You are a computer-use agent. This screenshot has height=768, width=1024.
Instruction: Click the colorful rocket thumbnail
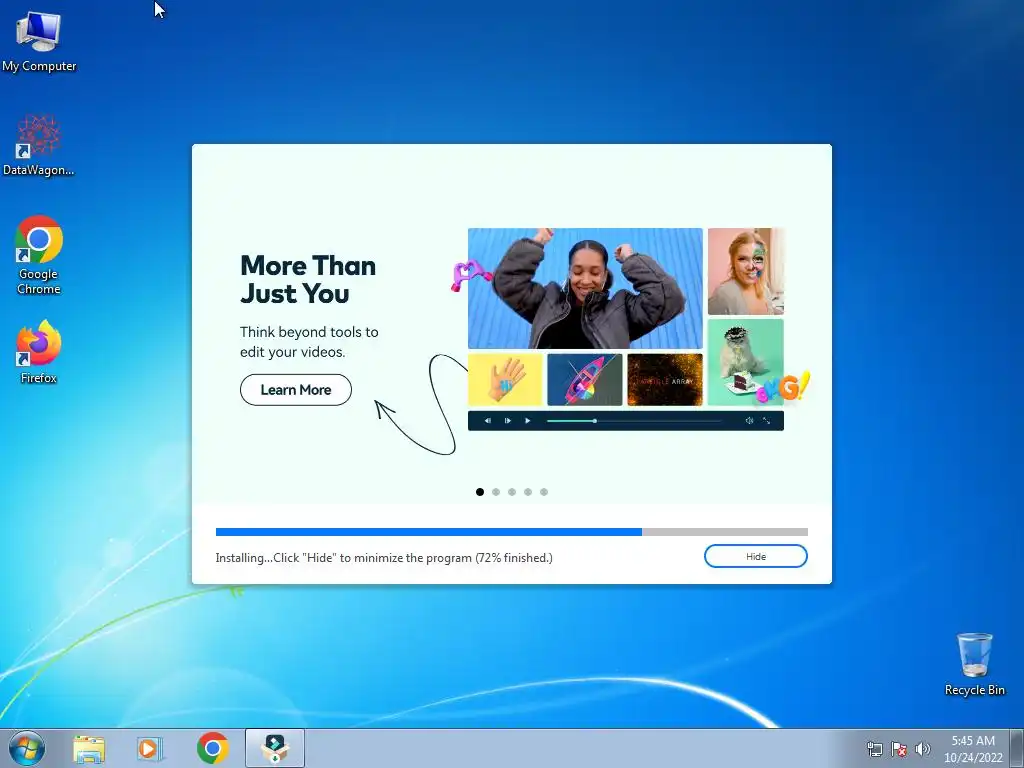pyautogui.click(x=584, y=379)
